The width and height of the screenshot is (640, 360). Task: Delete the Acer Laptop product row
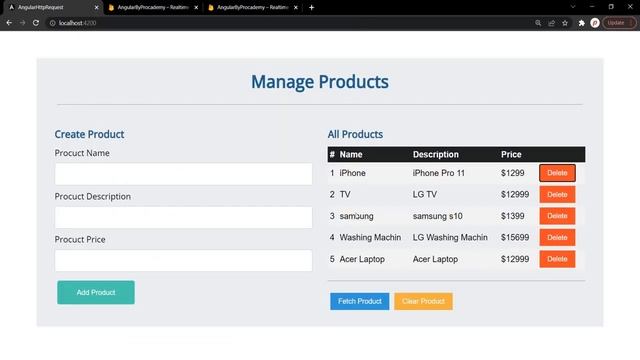(x=557, y=259)
